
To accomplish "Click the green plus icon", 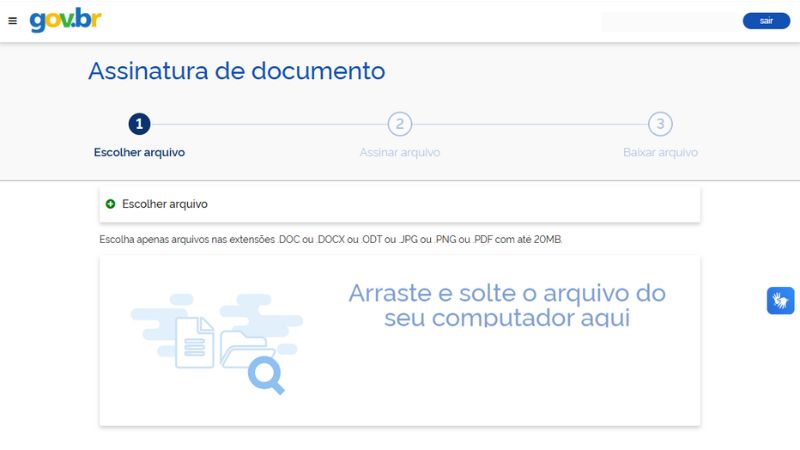I will pyautogui.click(x=110, y=204).
